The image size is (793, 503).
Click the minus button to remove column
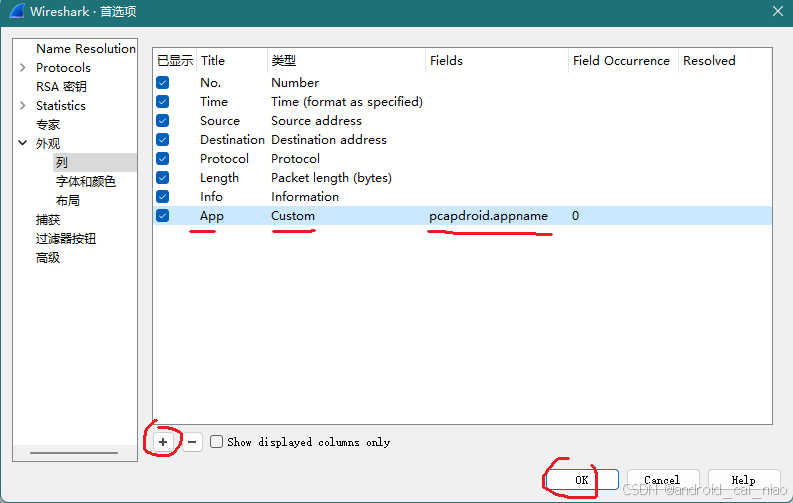[192, 442]
